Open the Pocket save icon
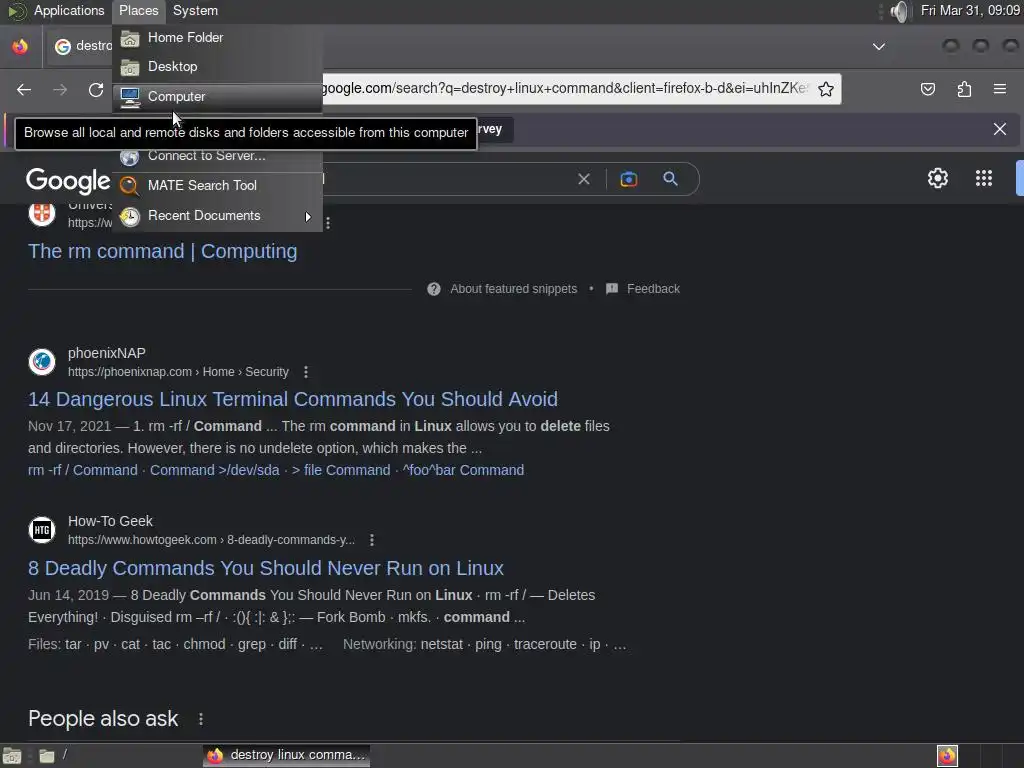Viewport: 1024px width, 768px height. [927, 89]
